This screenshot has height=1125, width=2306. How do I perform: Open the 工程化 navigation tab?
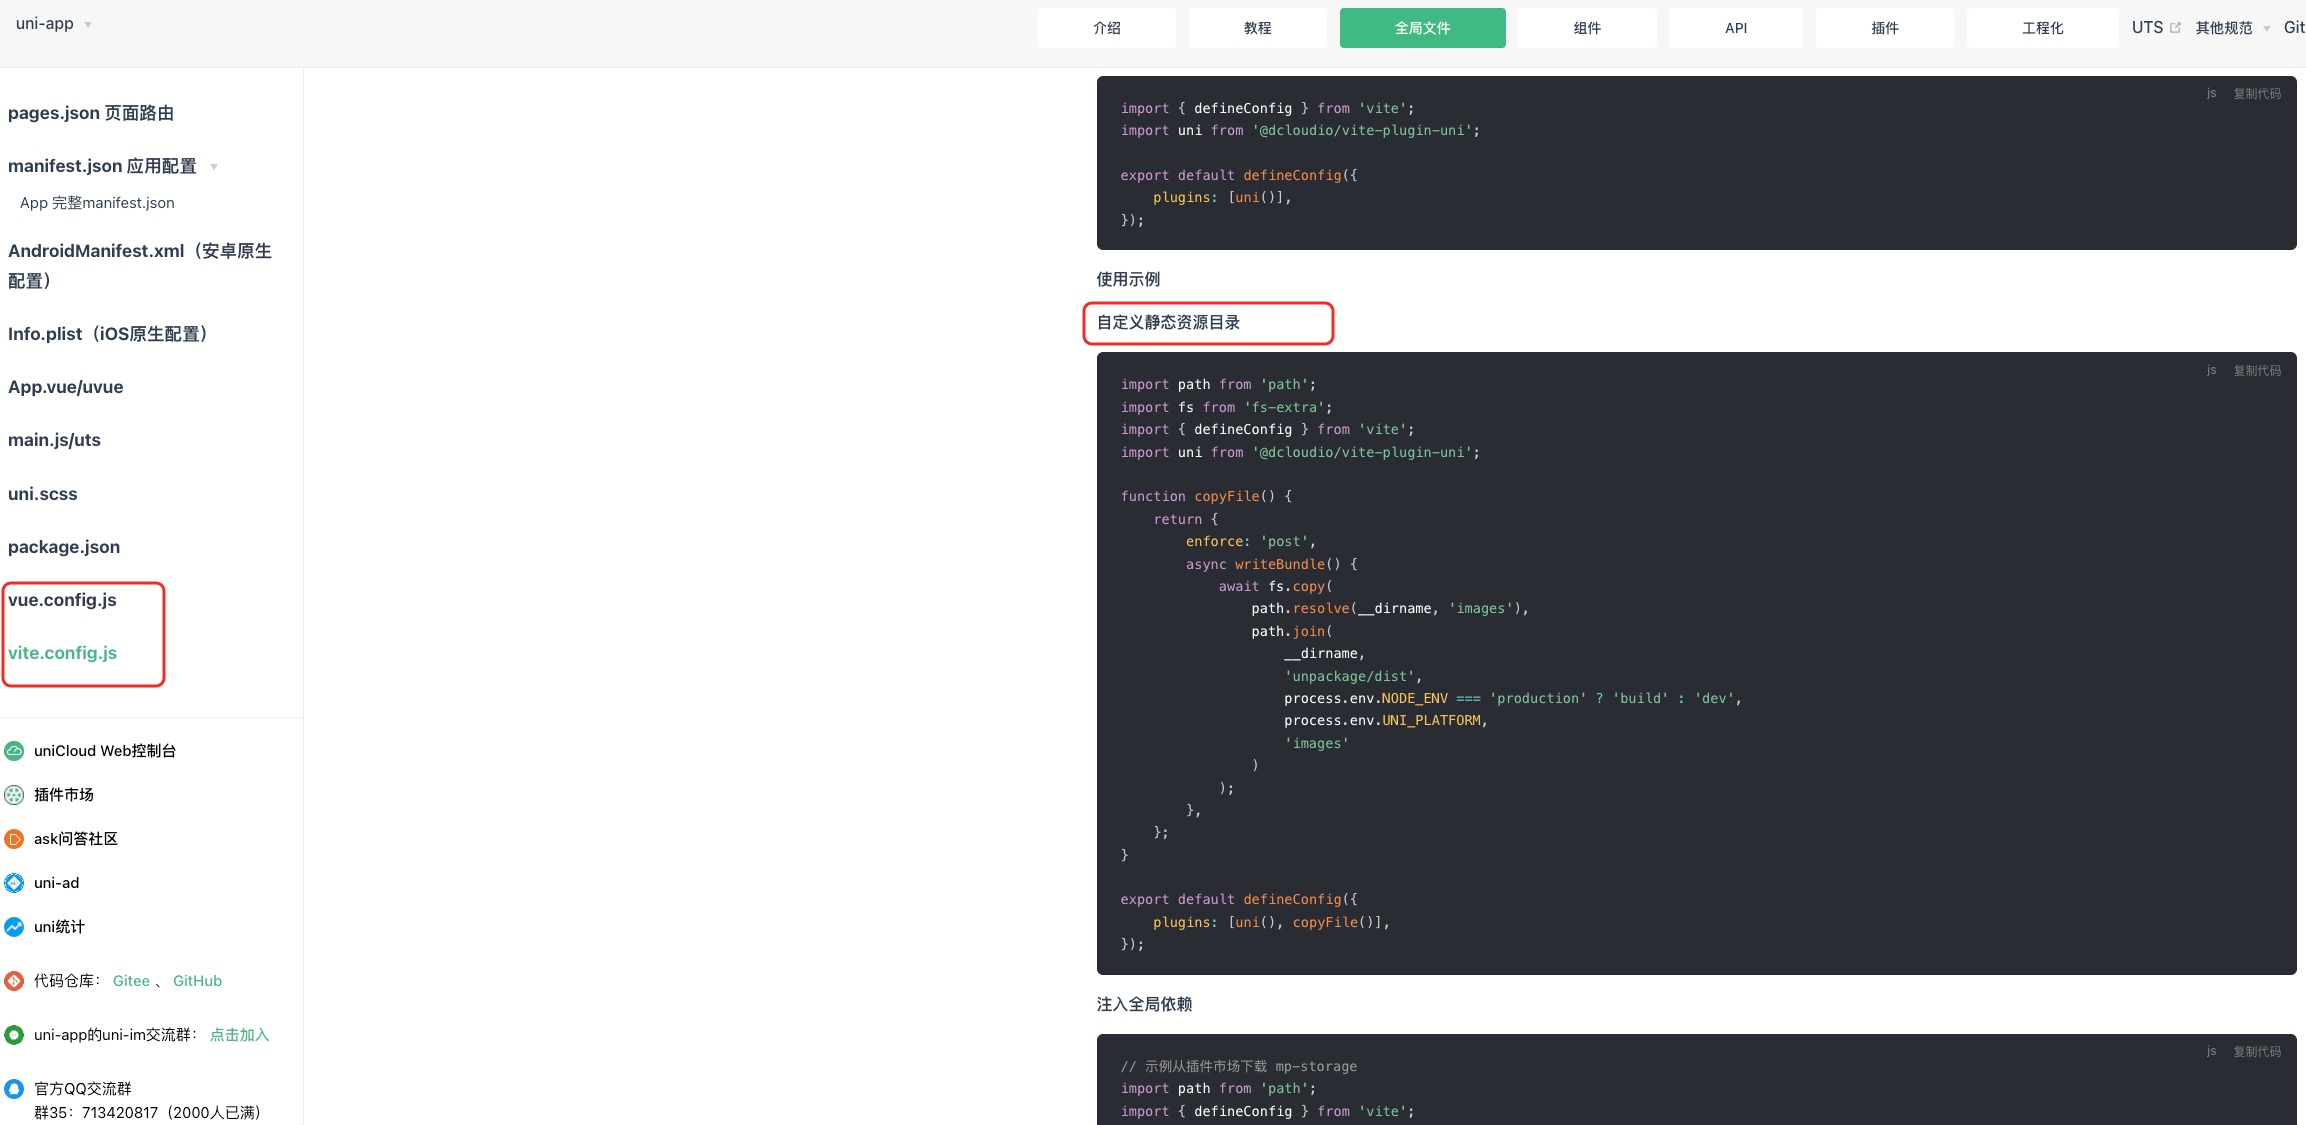tap(2042, 28)
